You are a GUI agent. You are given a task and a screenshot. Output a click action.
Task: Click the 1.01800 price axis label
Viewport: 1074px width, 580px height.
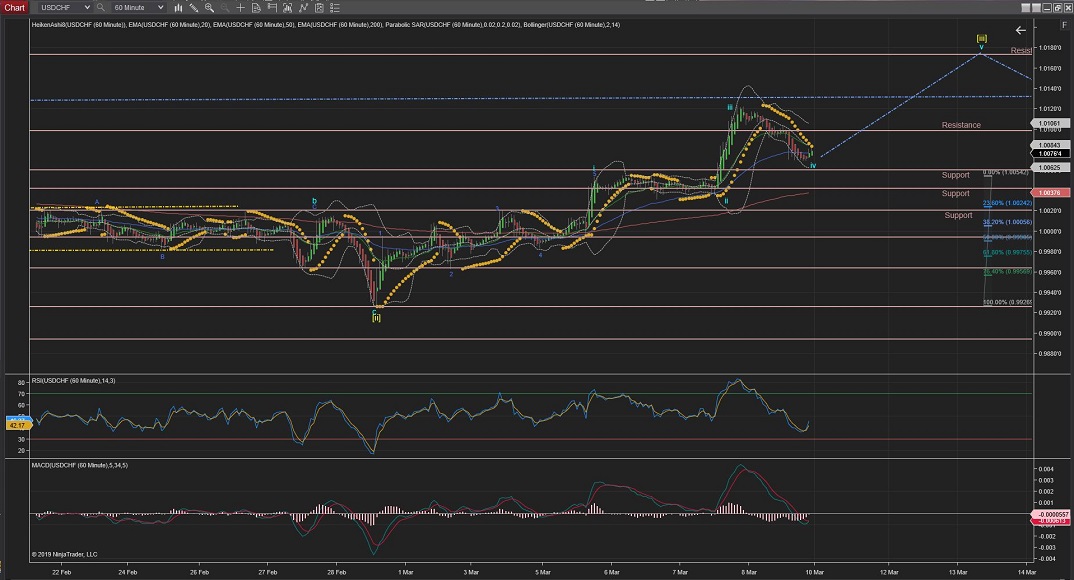pos(1050,48)
